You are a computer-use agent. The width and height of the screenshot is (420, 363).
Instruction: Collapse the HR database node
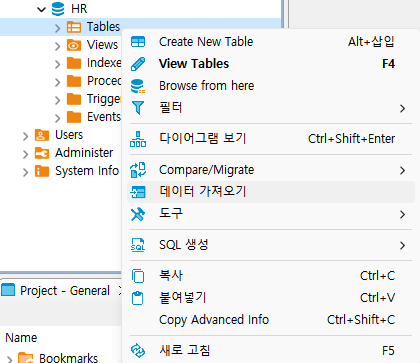(x=41, y=9)
